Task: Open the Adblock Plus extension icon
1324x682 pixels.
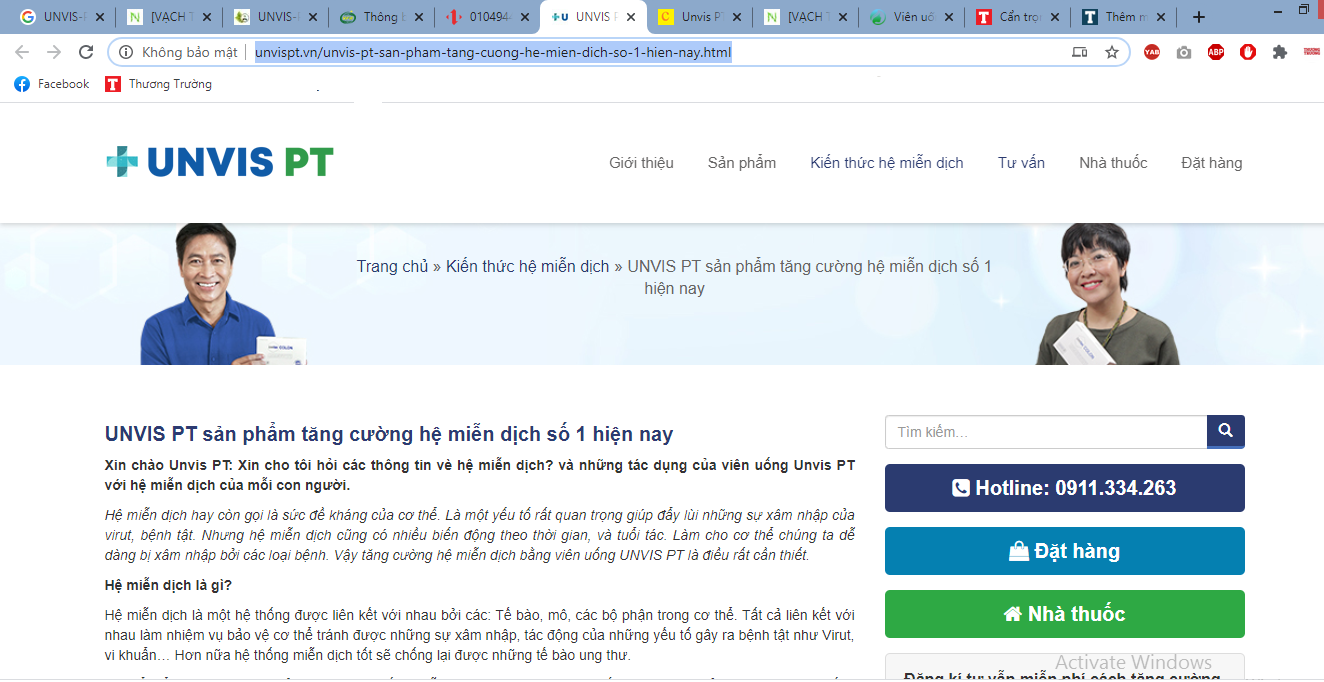Action: click(1215, 52)
